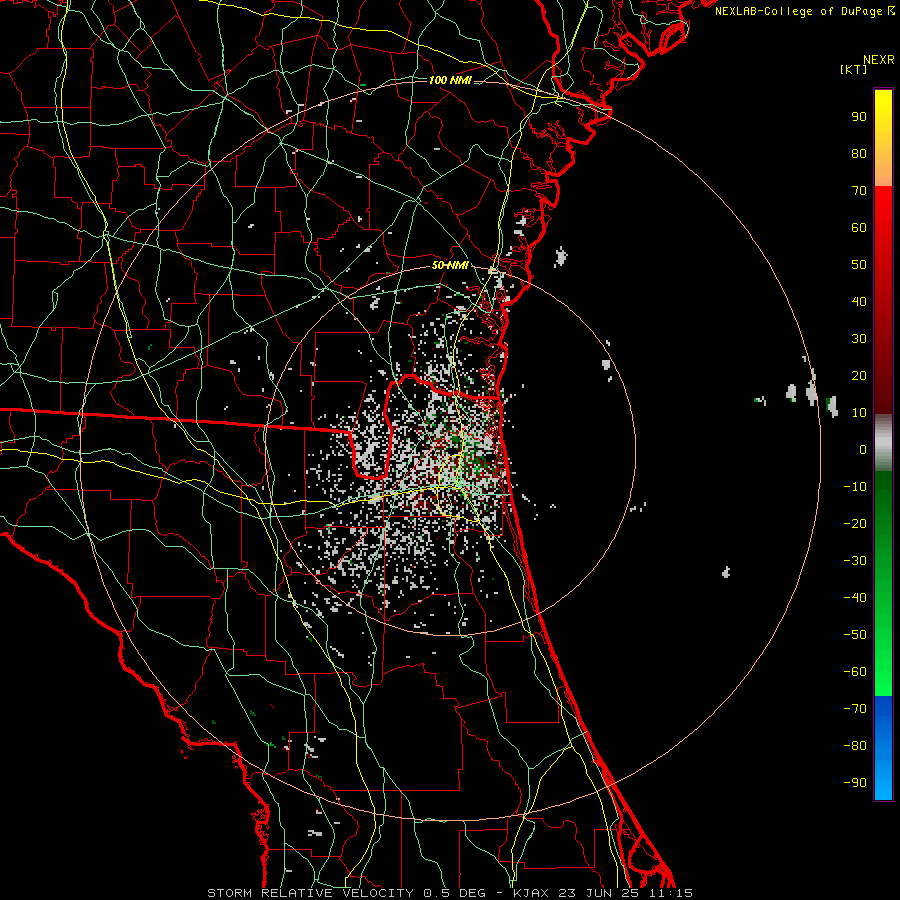This screenshot has width=900, height=900.
Task: Click the -10 scale label
Action: pyautogui.click(x=855, y=487)
